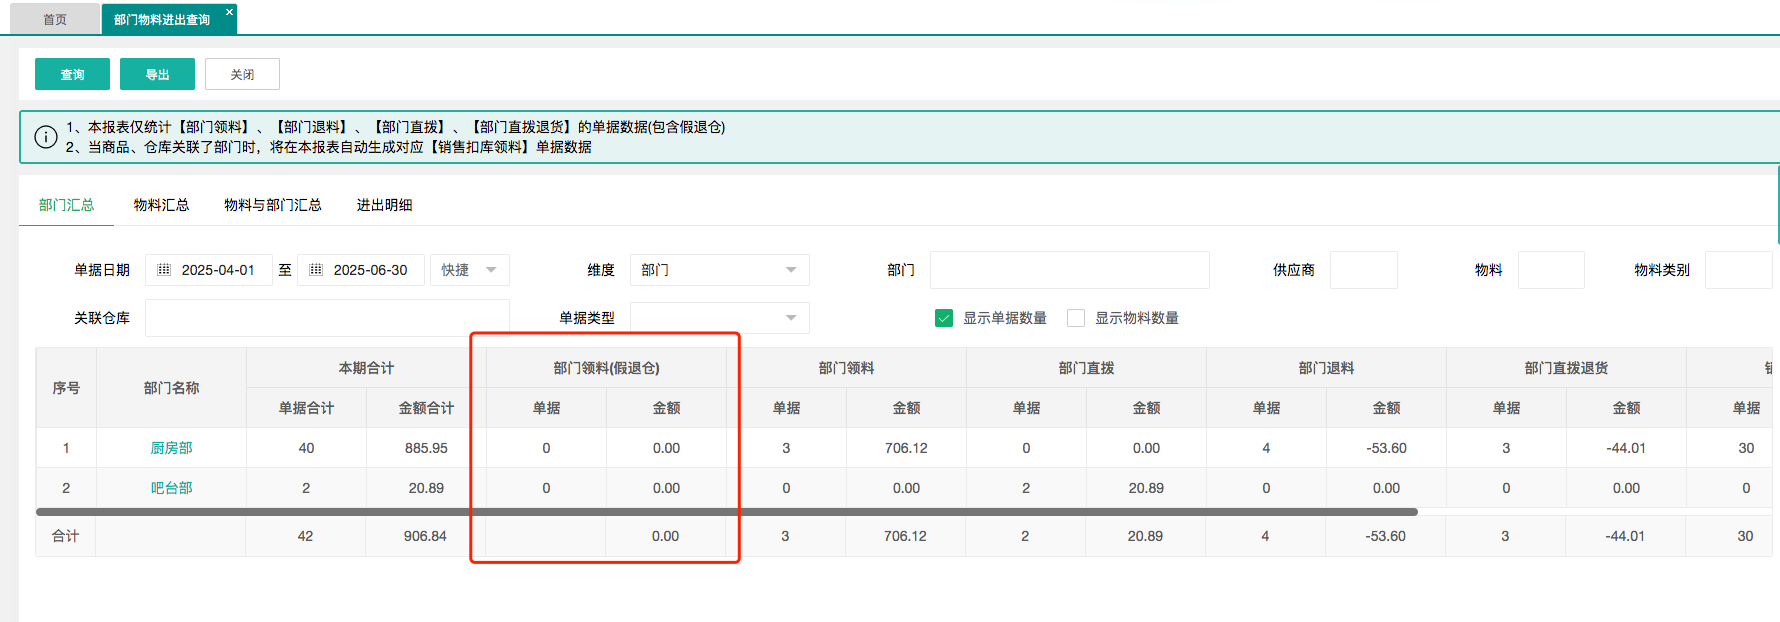Open the 厨房部 department link

click(x=171, y=448)
